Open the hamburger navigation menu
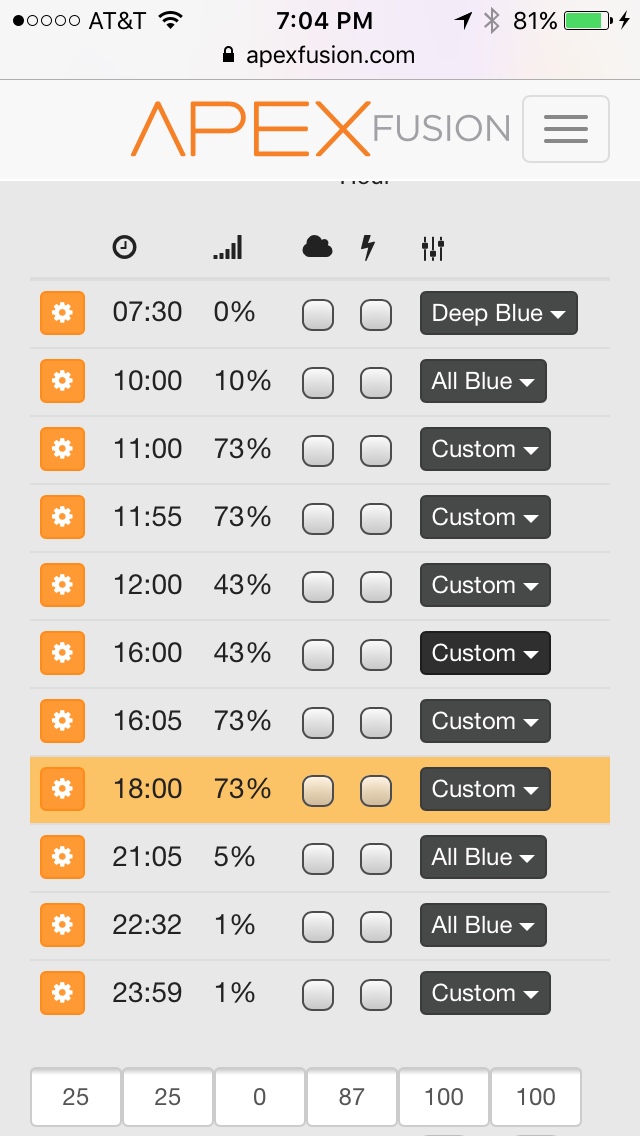The height and width of the screenshot is (1136, 640). click(x=565, y=129)
